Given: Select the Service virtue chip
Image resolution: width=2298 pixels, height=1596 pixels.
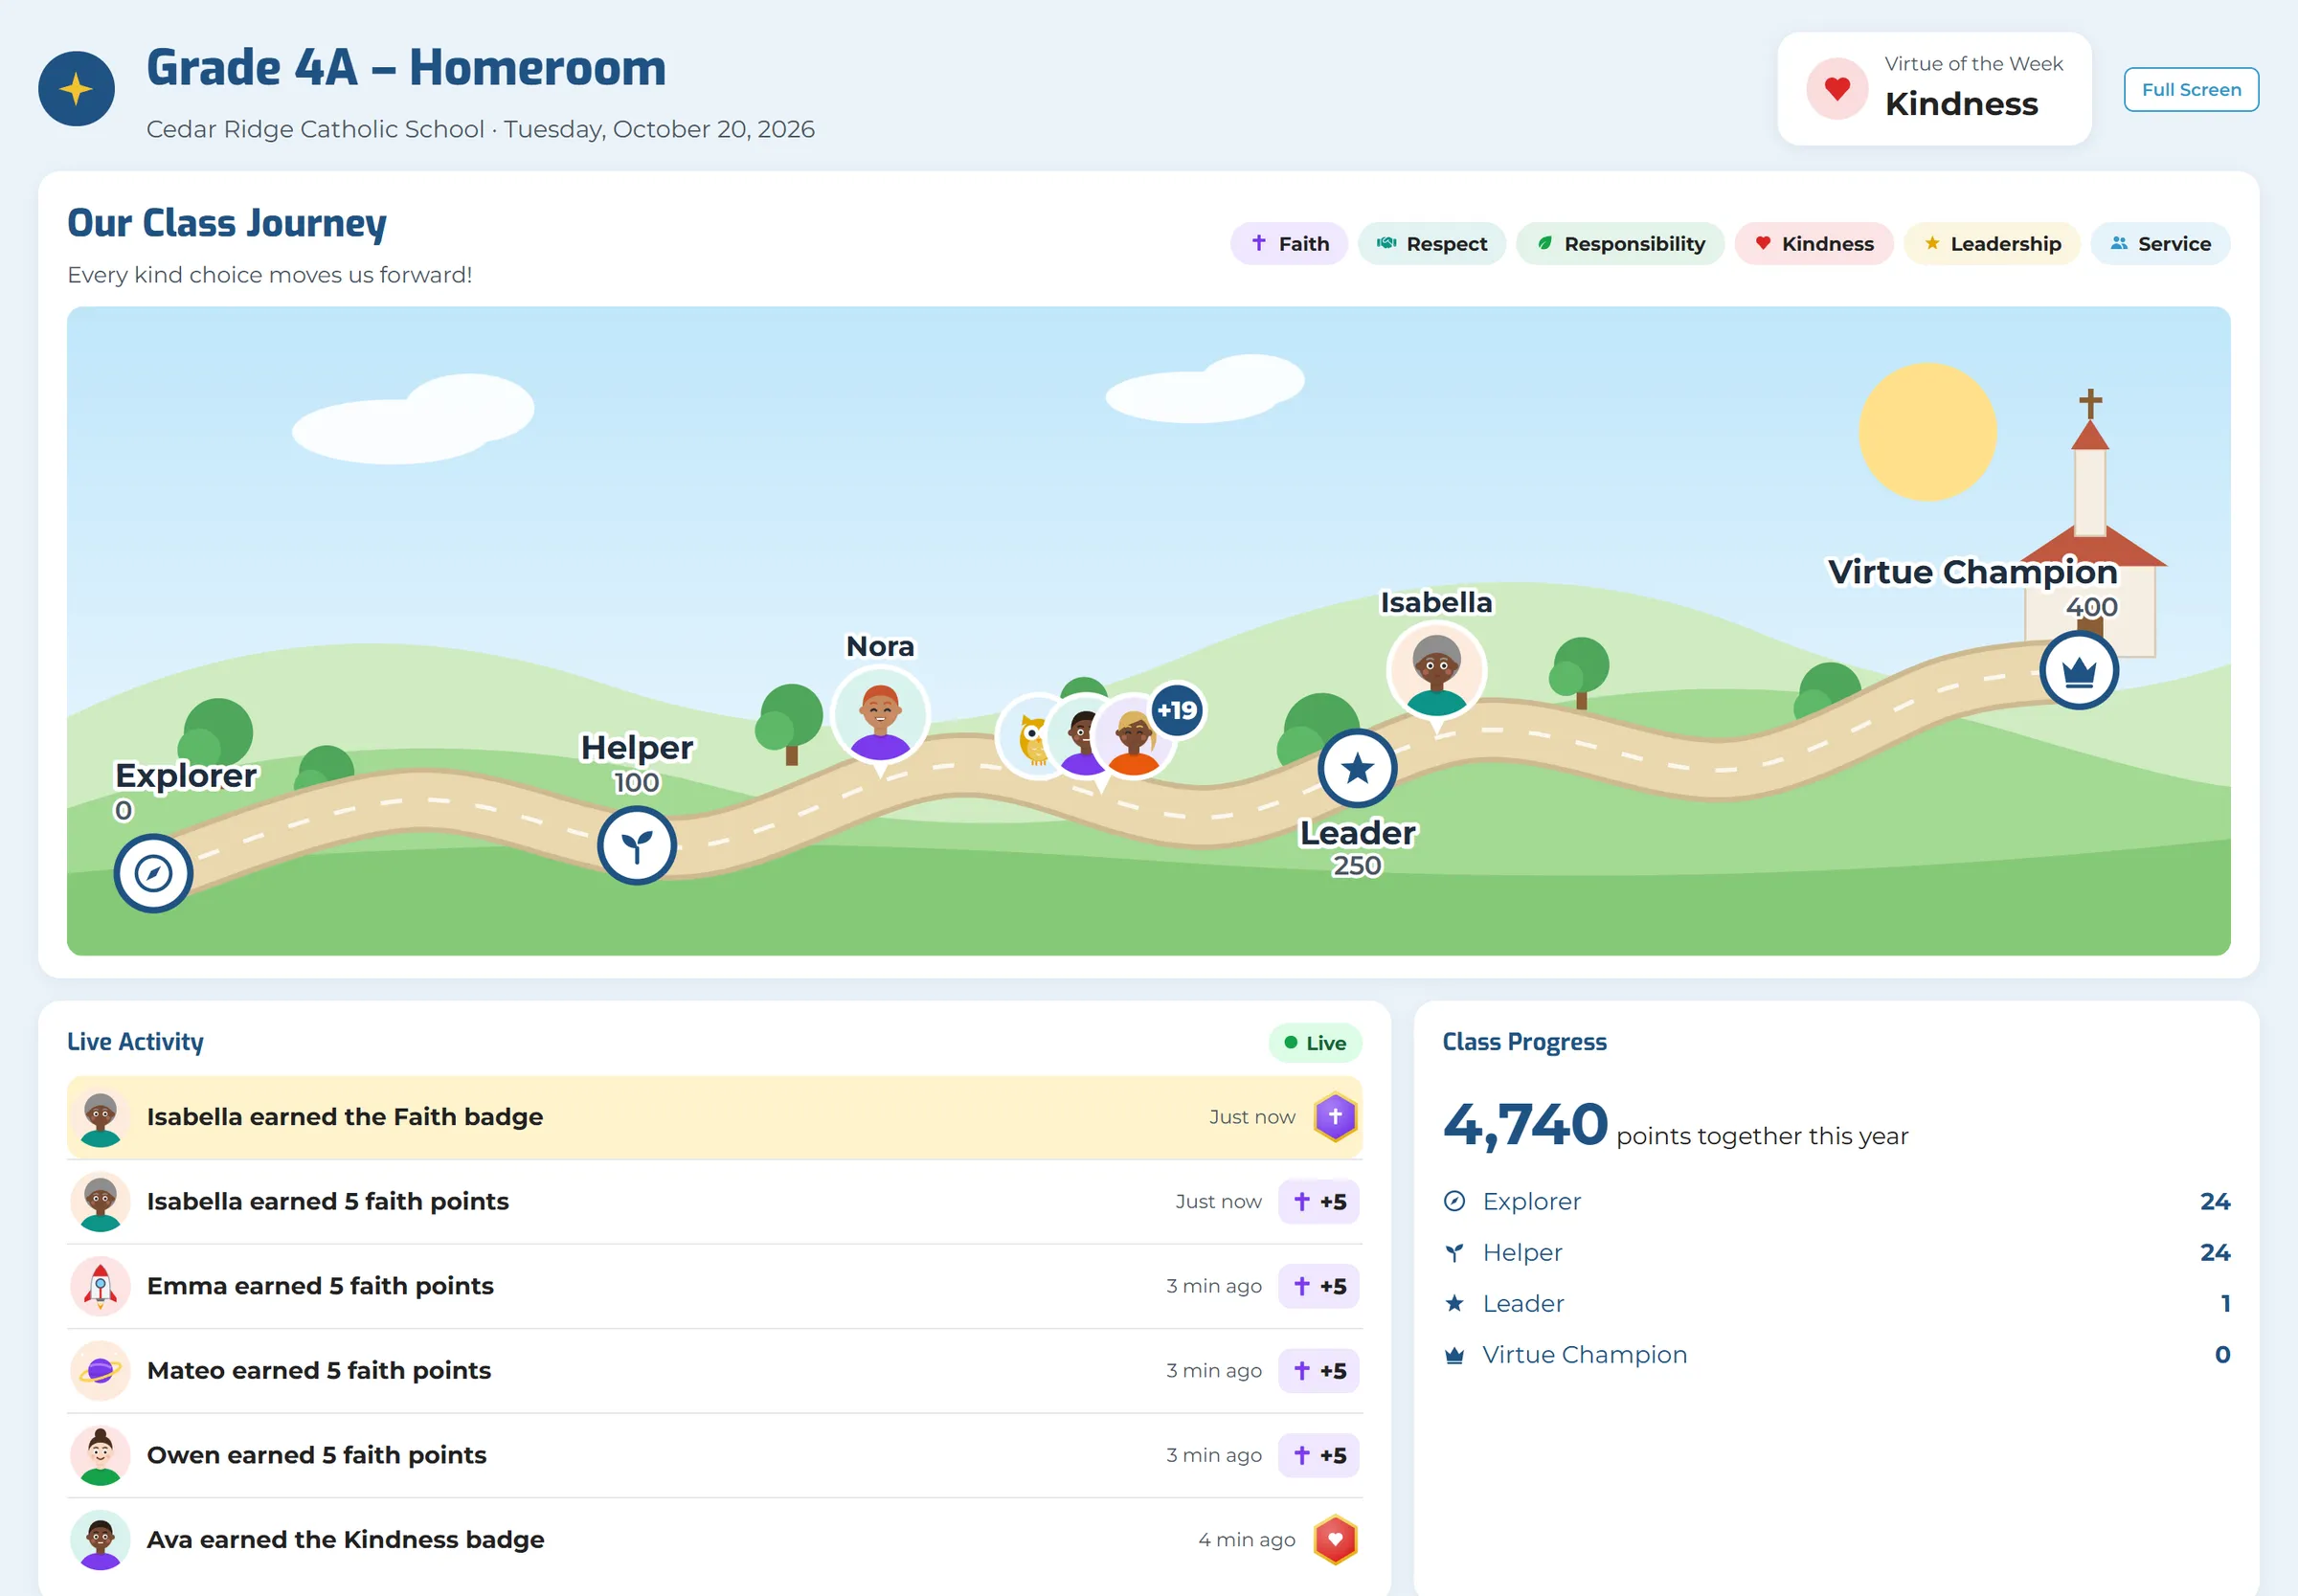Looking at the screenshot, I should (x=2159, y=244).
